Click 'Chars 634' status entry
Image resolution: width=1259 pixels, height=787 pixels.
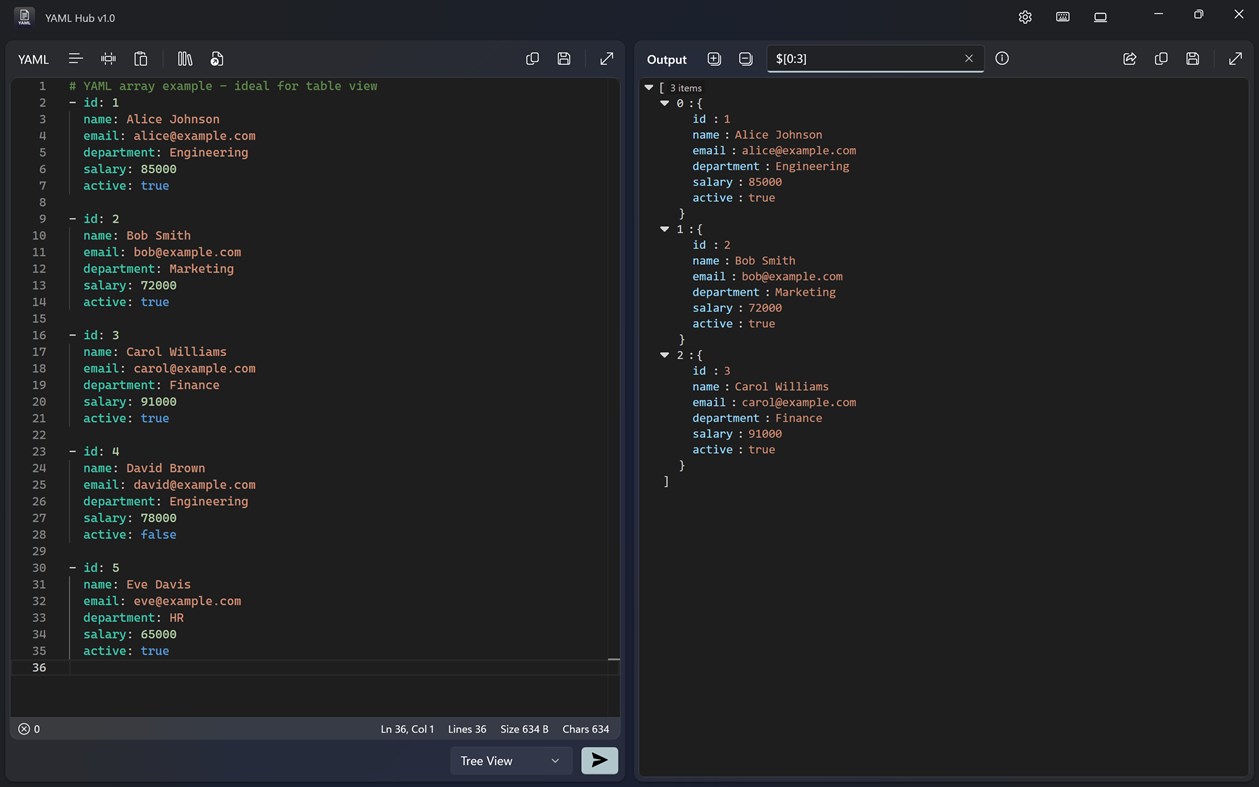[x=586, y=729]
